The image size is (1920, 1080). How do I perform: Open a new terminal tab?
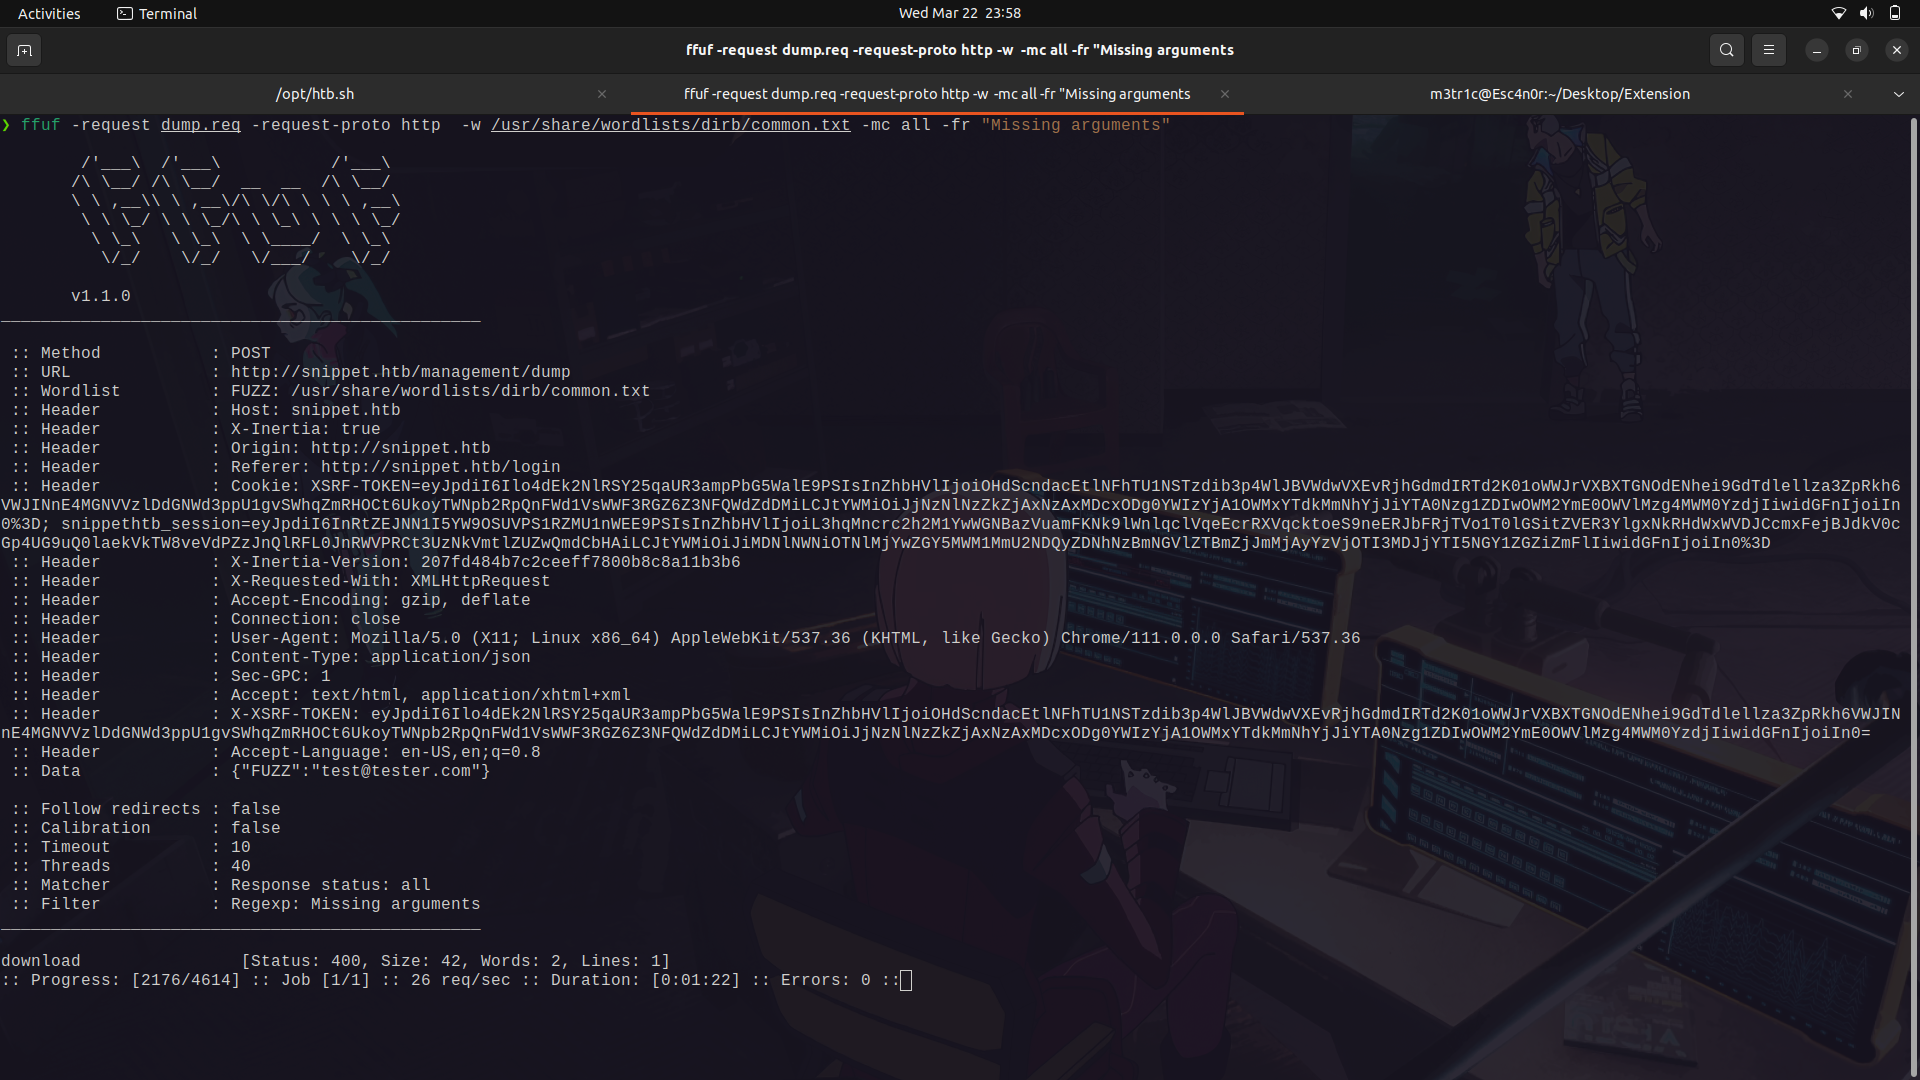[x=24, y=50]
